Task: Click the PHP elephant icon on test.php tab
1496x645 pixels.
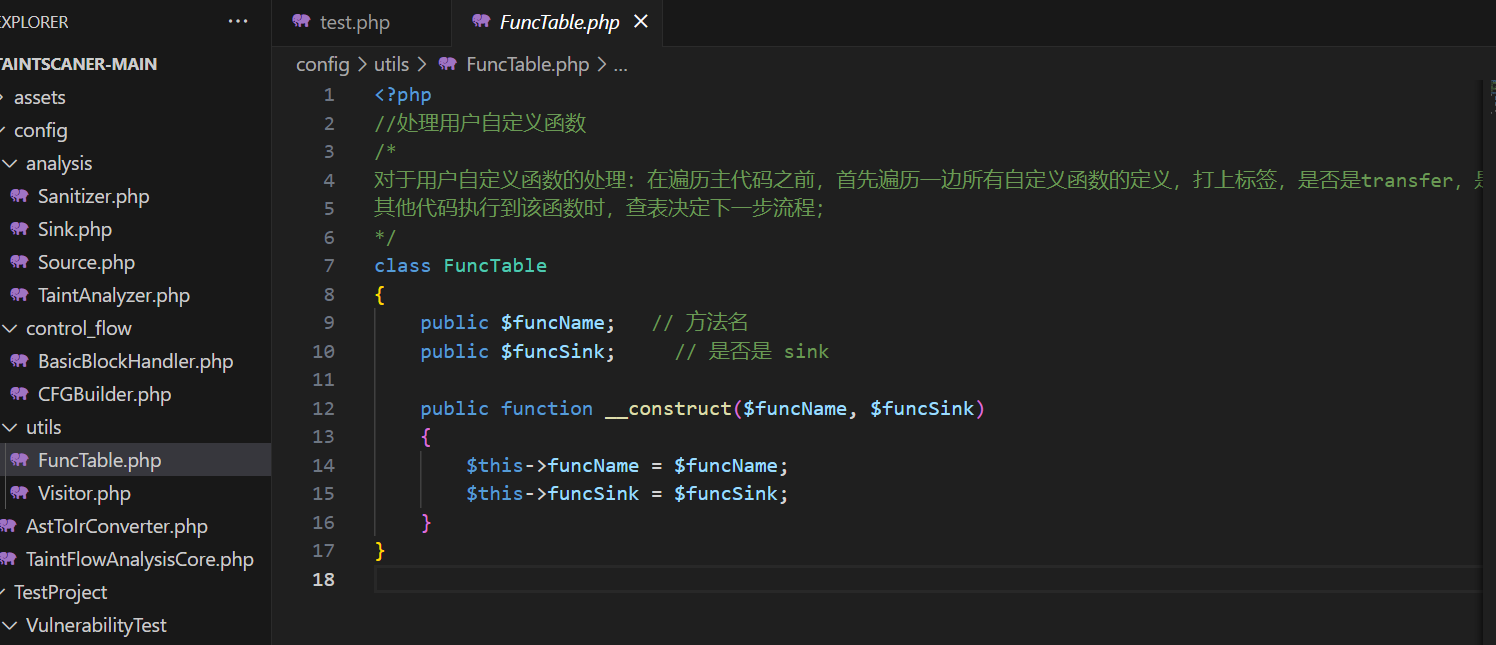Action: tap(301, 21)
